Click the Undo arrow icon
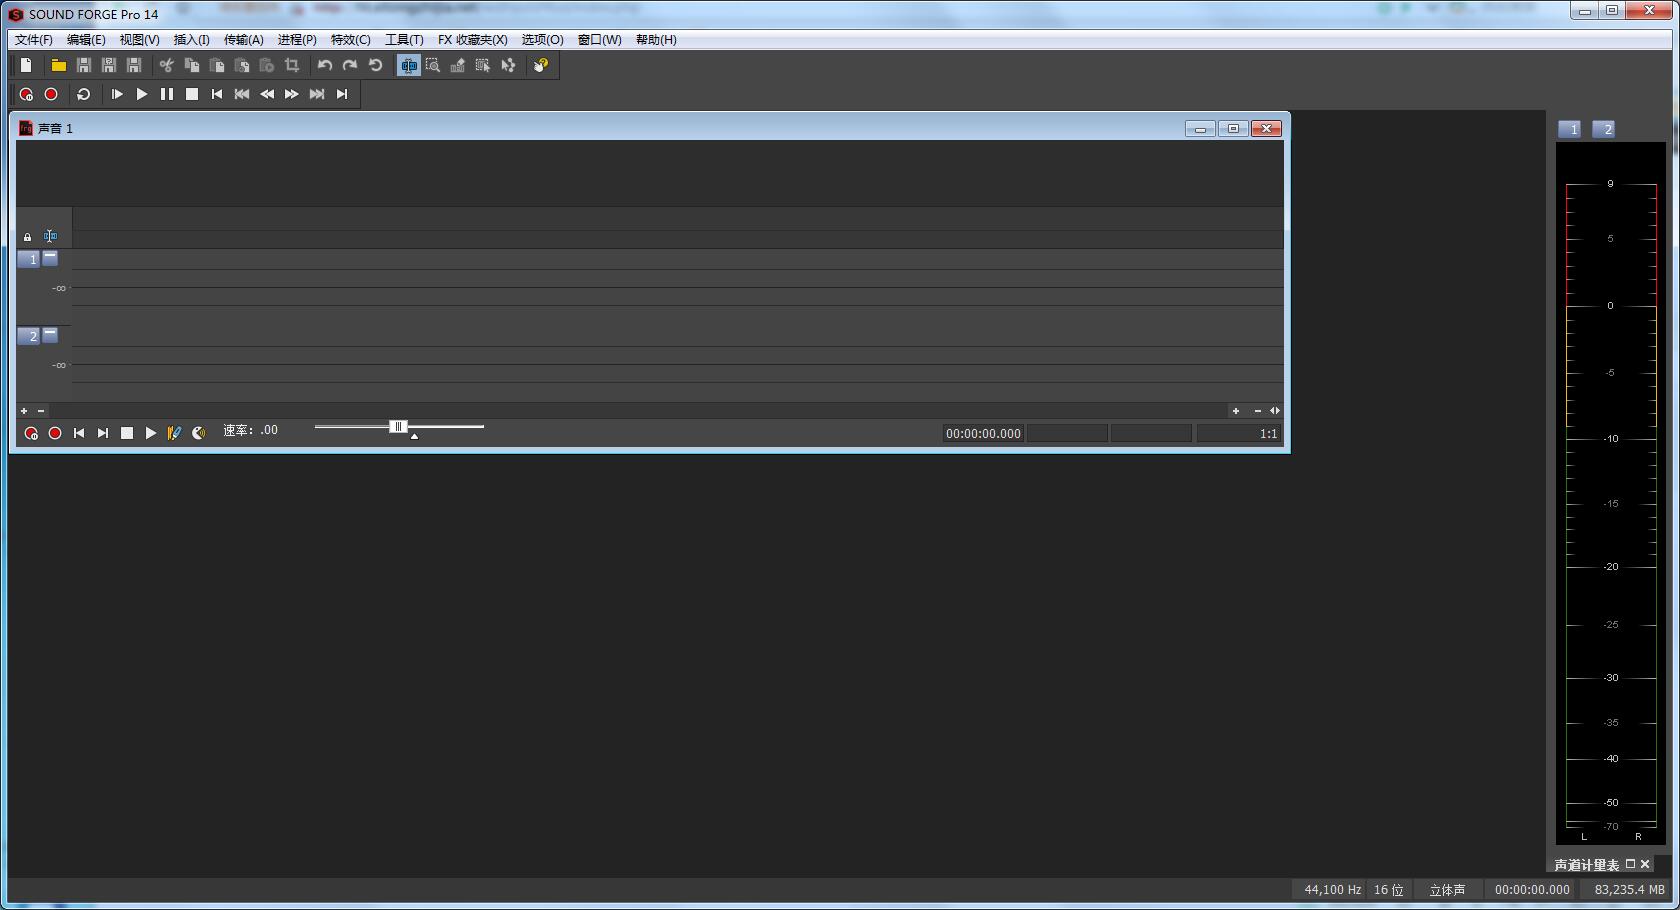The image size is (1680, 910). (325, 65)
